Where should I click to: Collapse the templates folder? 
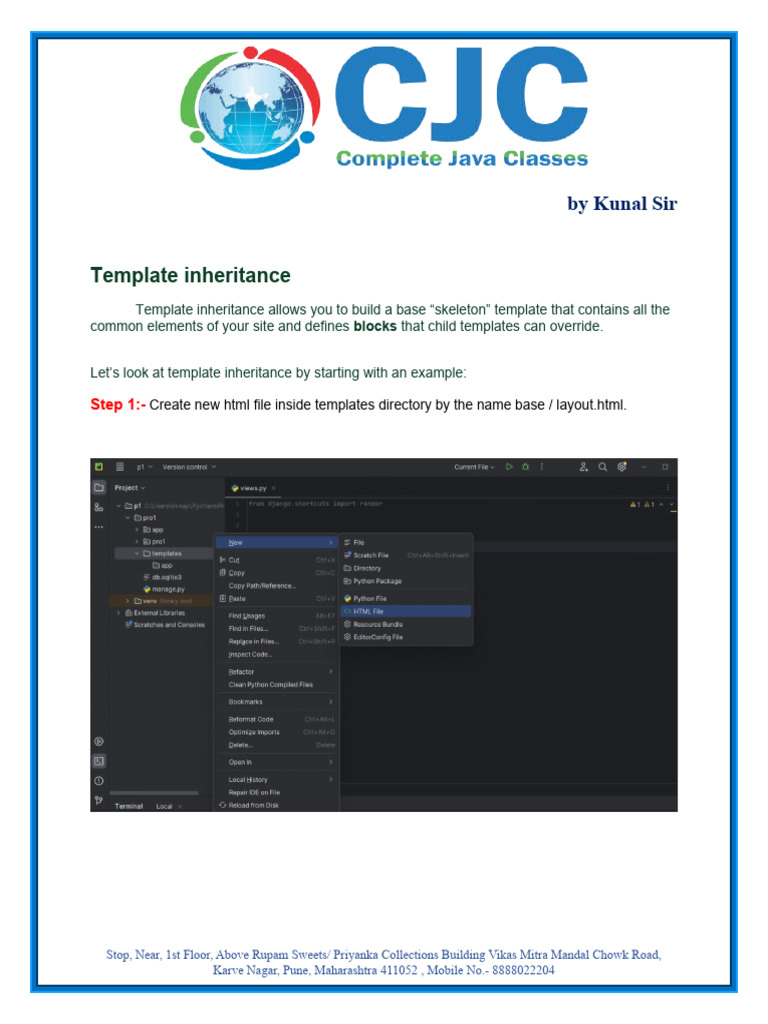pos(136,554)
